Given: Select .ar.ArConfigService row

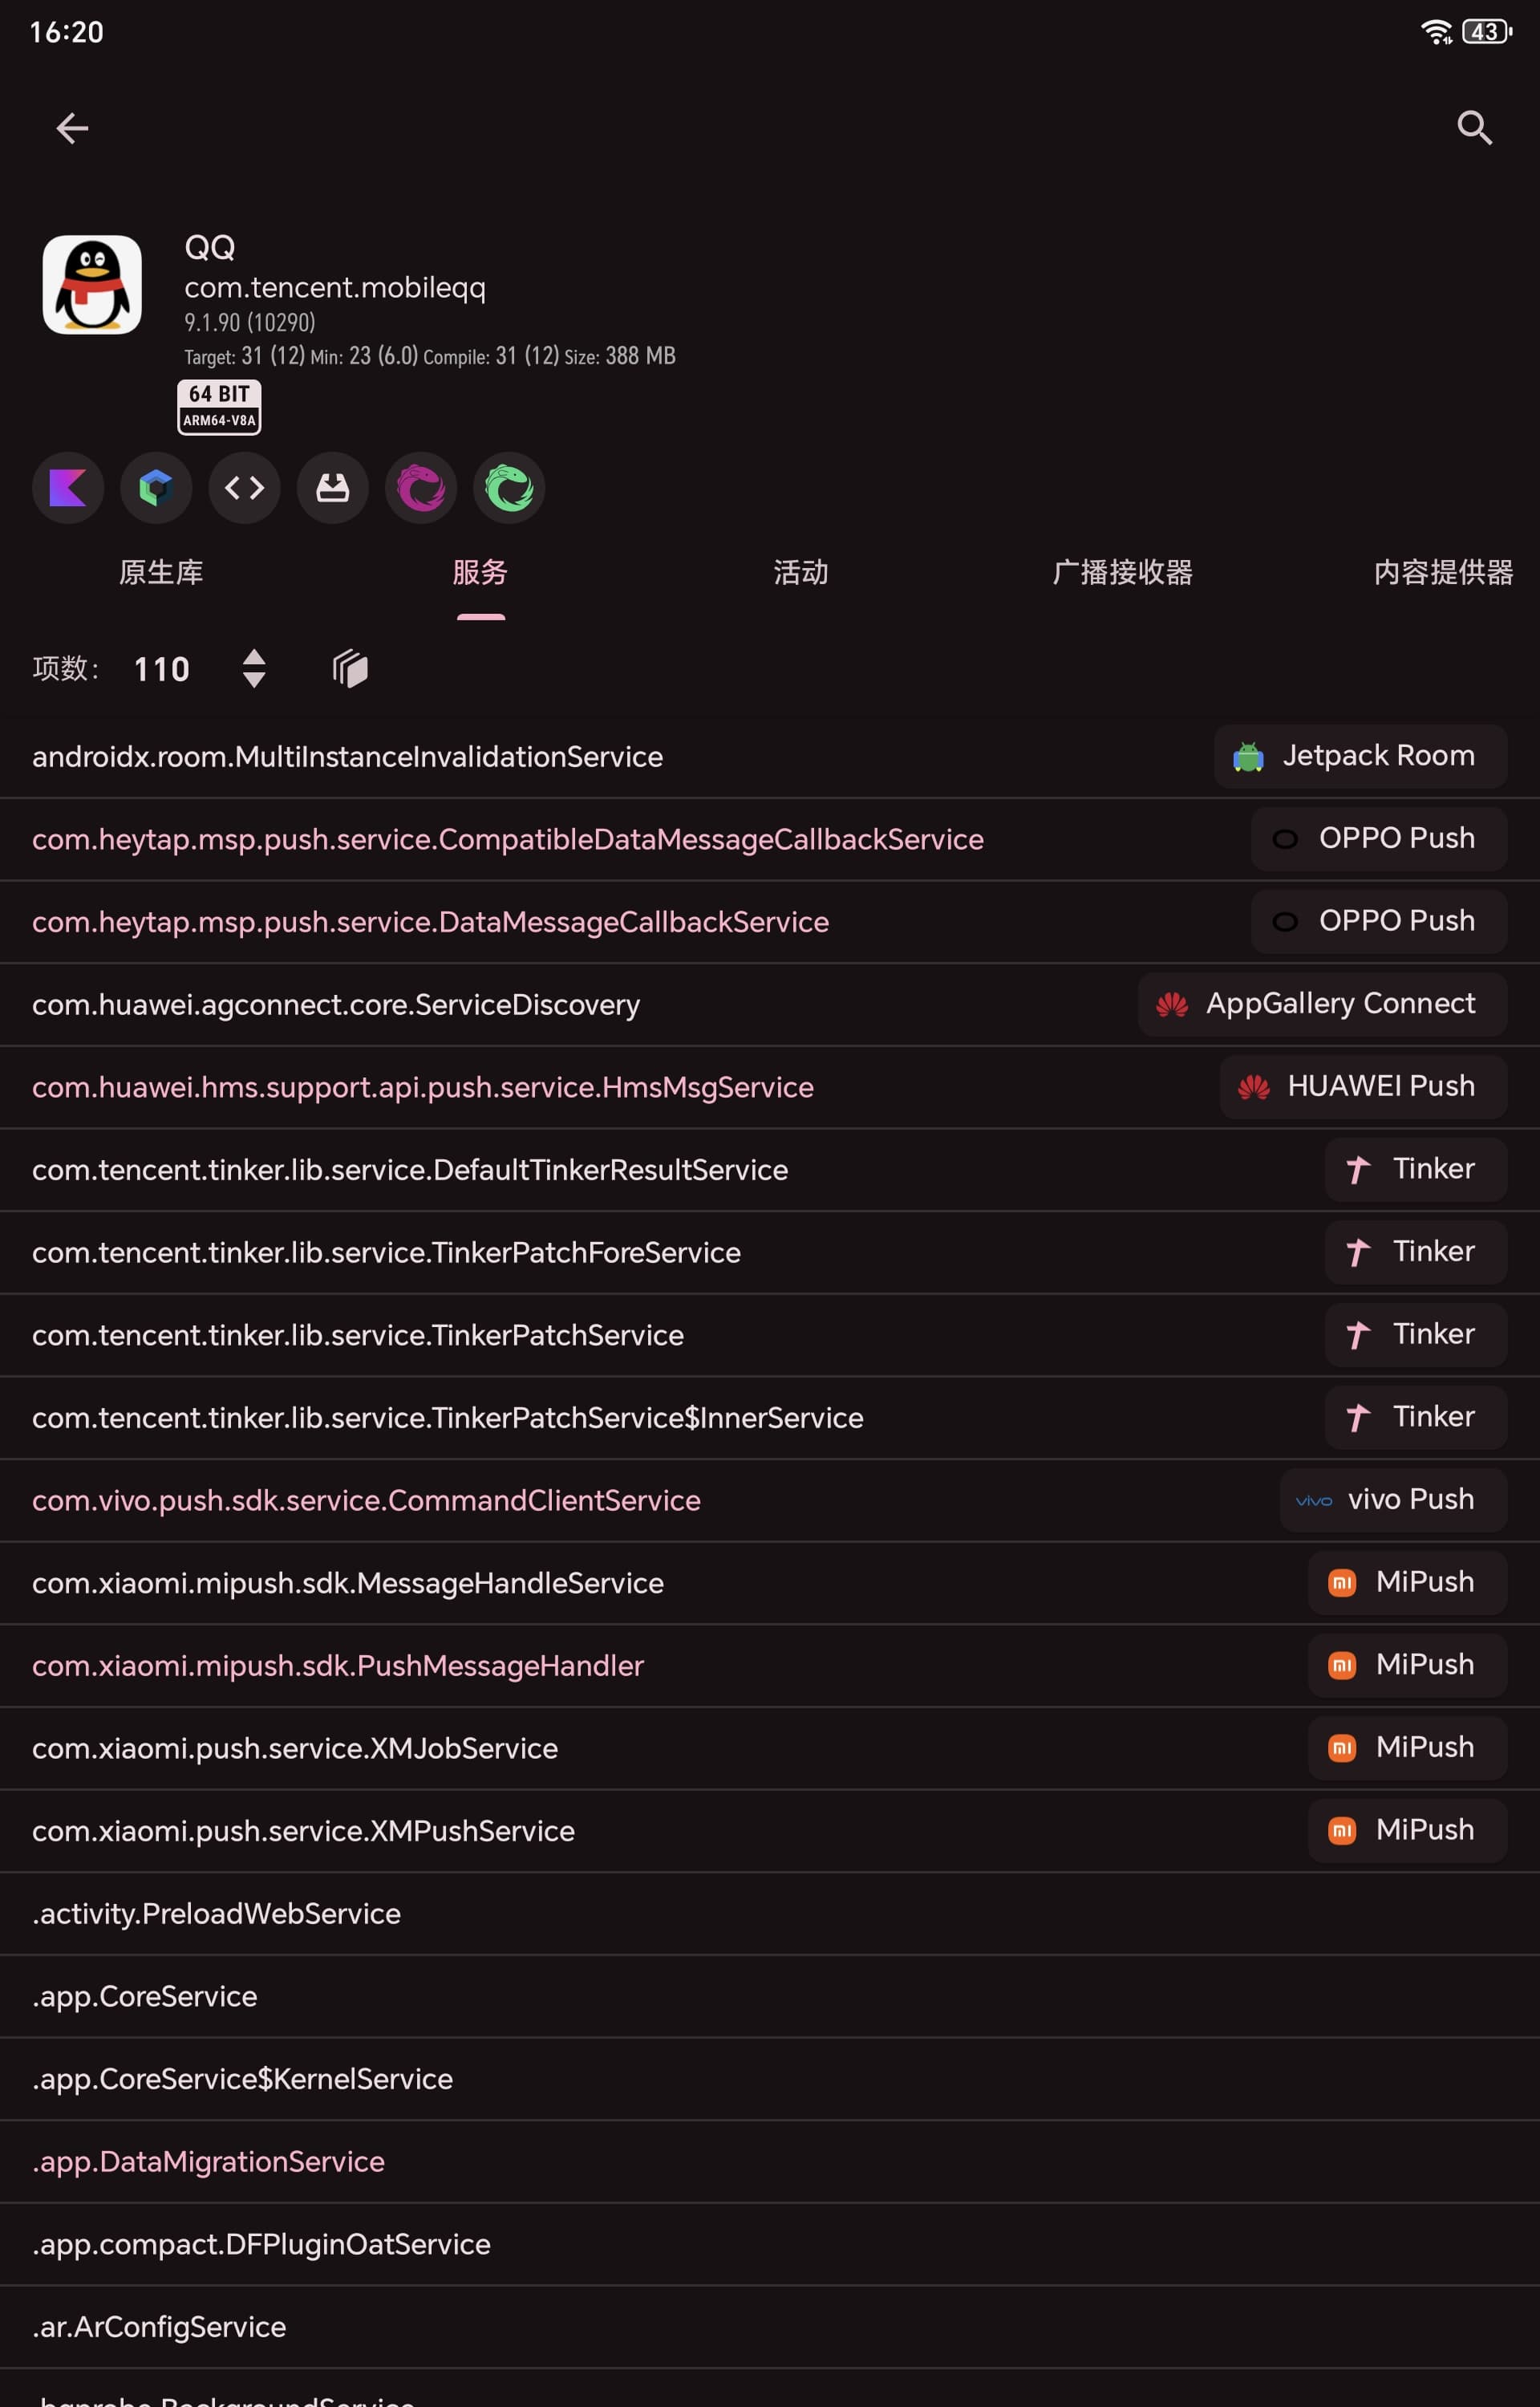Looking at the screenshot, I should coord(770,2327).
